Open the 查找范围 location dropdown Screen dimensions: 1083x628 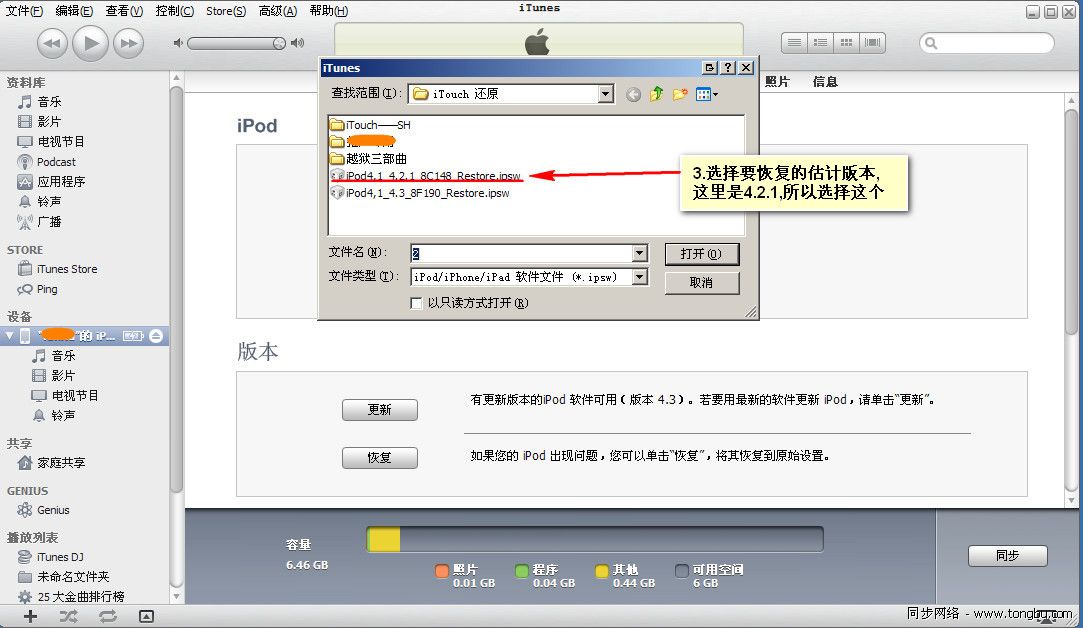point(605,94)
